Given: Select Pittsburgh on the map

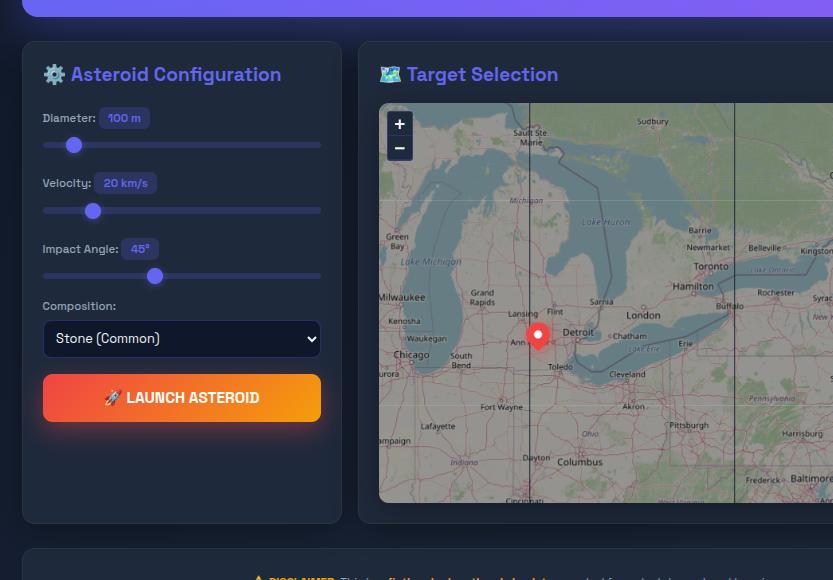Looking at the screenshot, I should click(688, 425).
